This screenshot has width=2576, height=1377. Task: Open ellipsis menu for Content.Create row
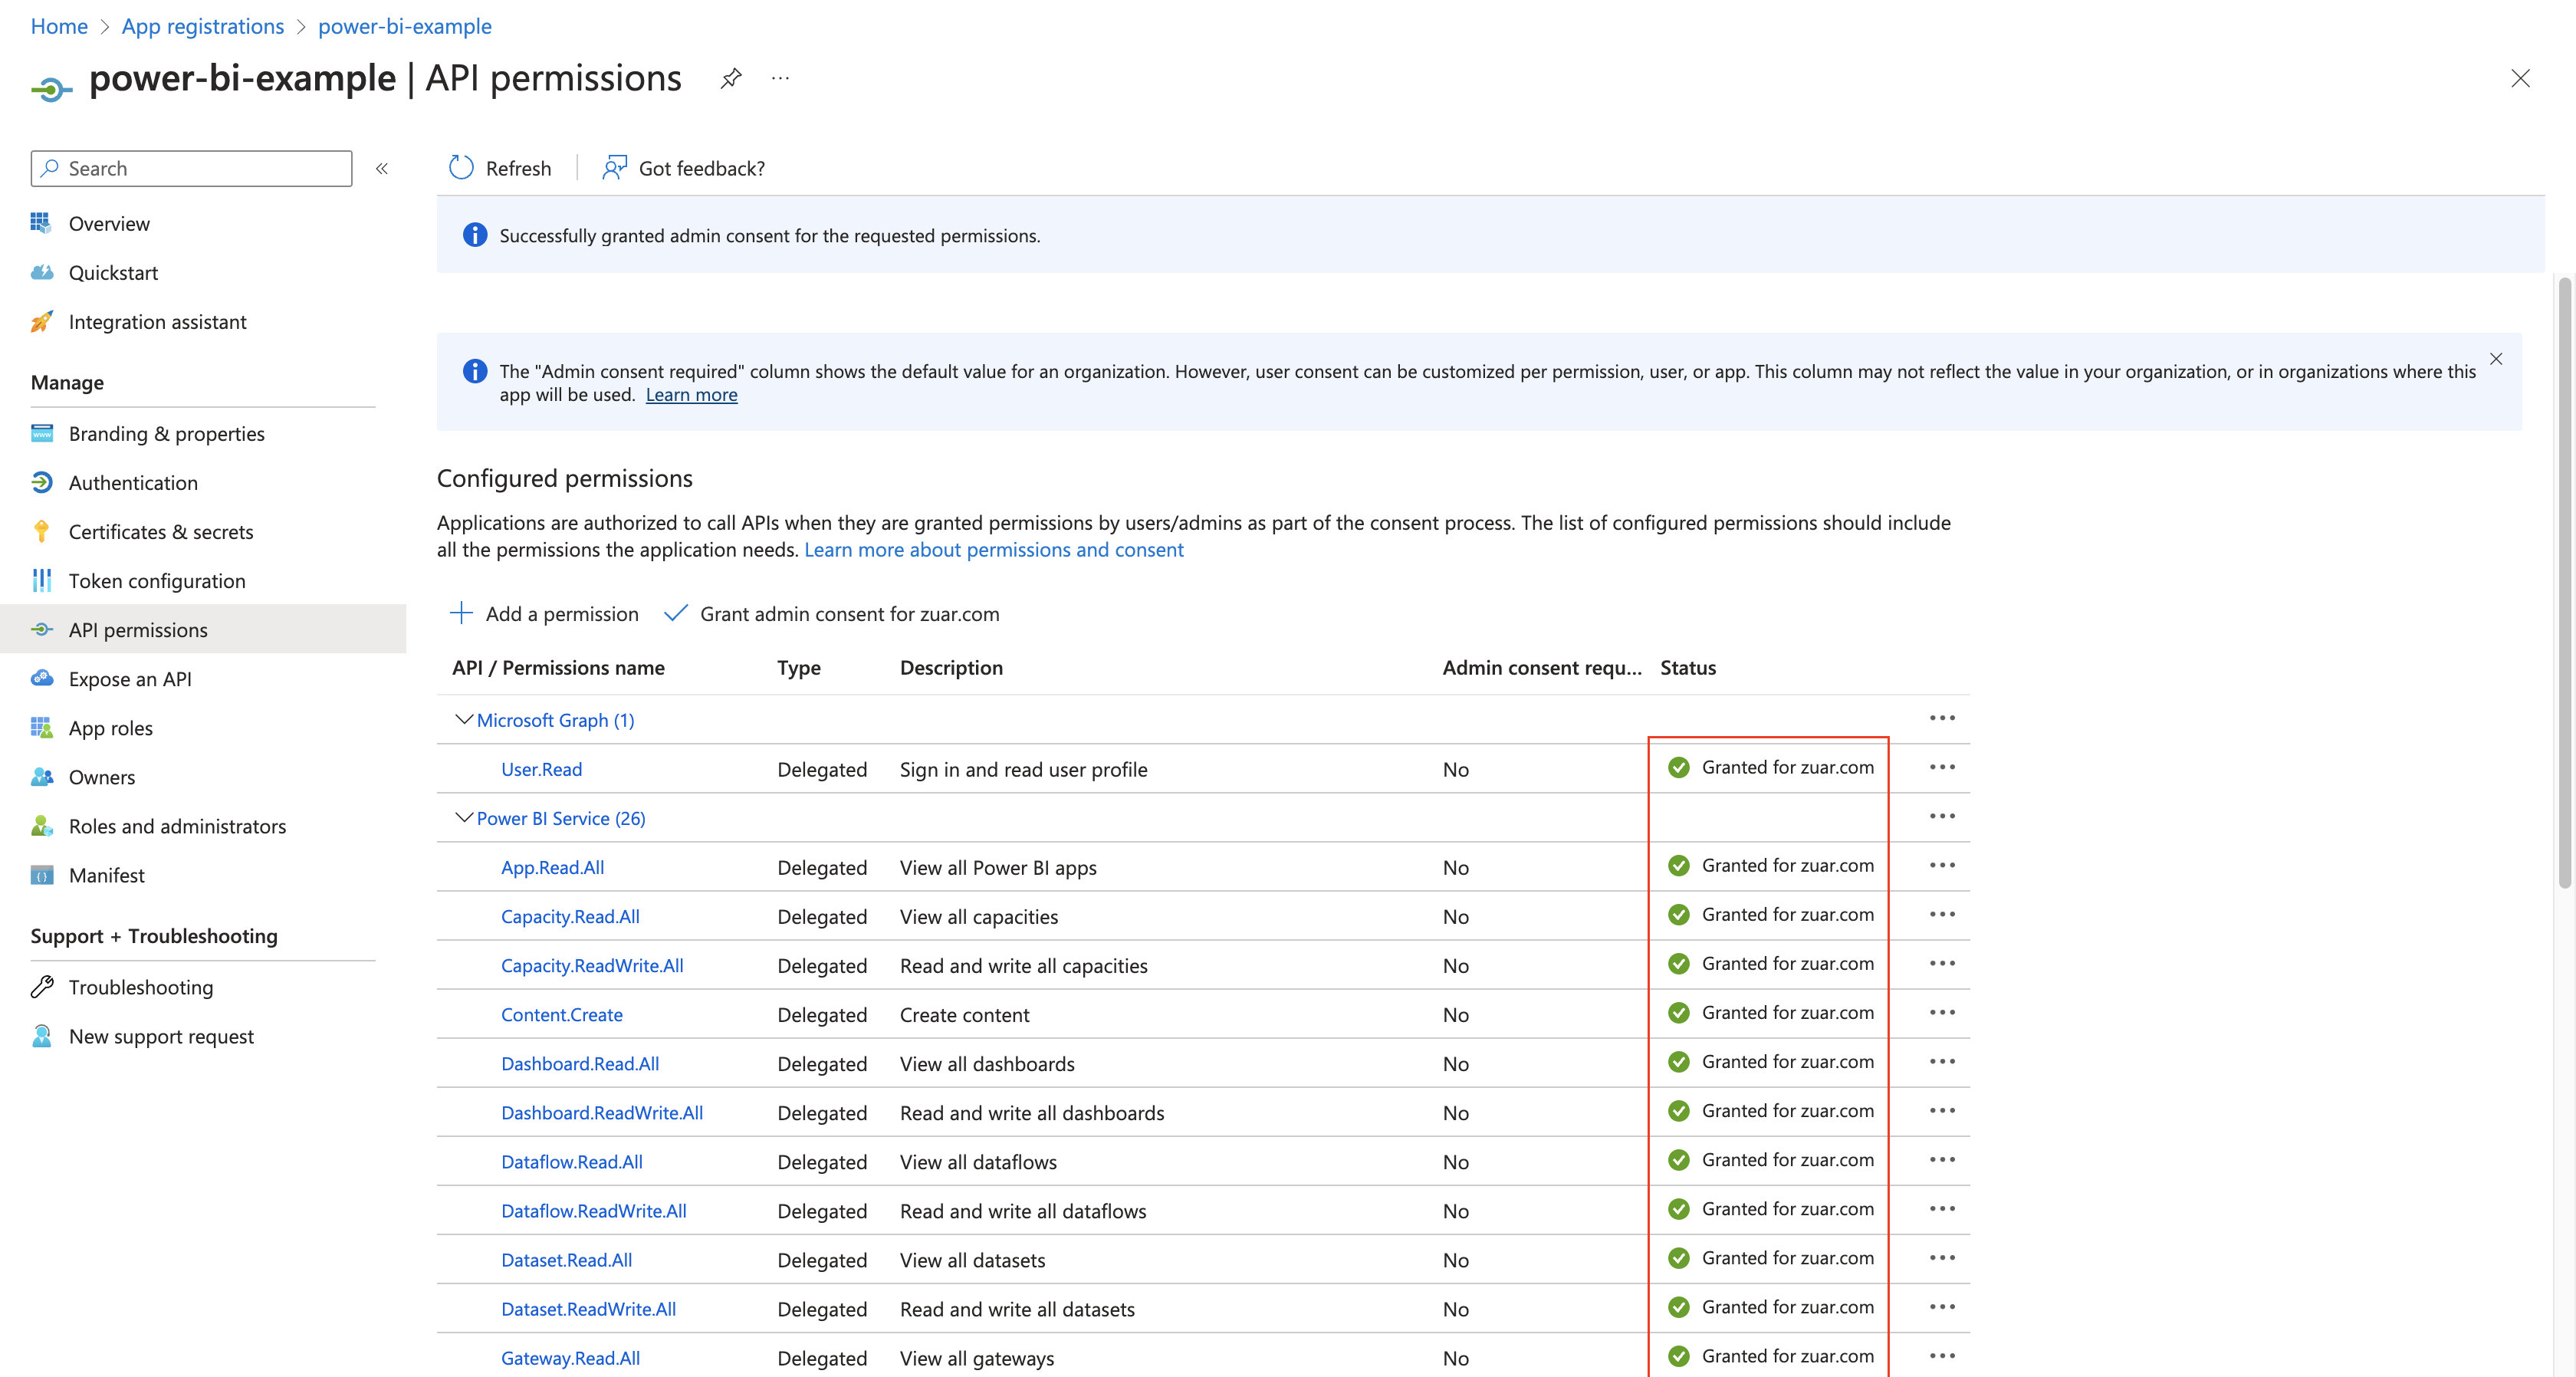click(x=1942, y=1012)
